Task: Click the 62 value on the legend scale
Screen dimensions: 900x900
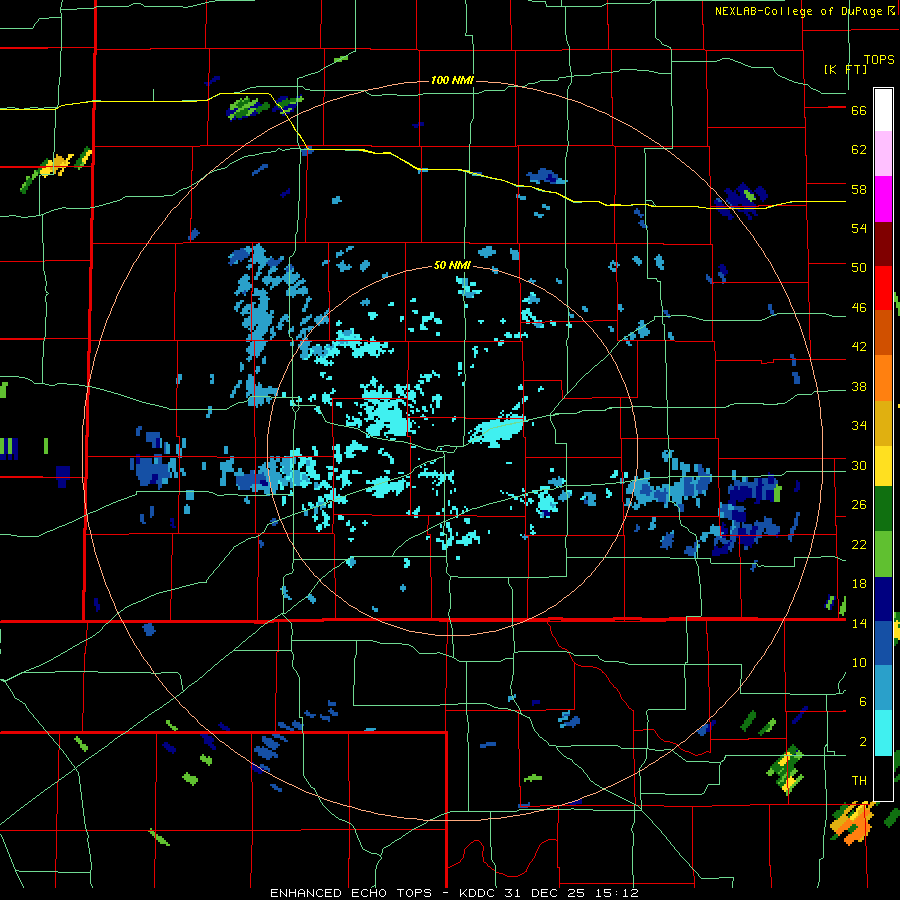Action: click(x=859, y=150)
